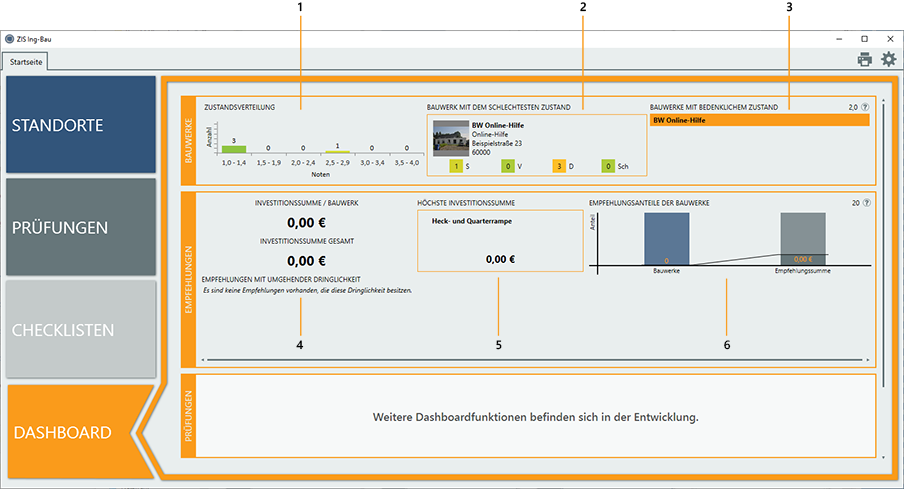The width and height of the screenshot is (904, 489).
Task: Click help icon beside Empfehlungsanteile der Bauwerke
Action: (866, 203)
